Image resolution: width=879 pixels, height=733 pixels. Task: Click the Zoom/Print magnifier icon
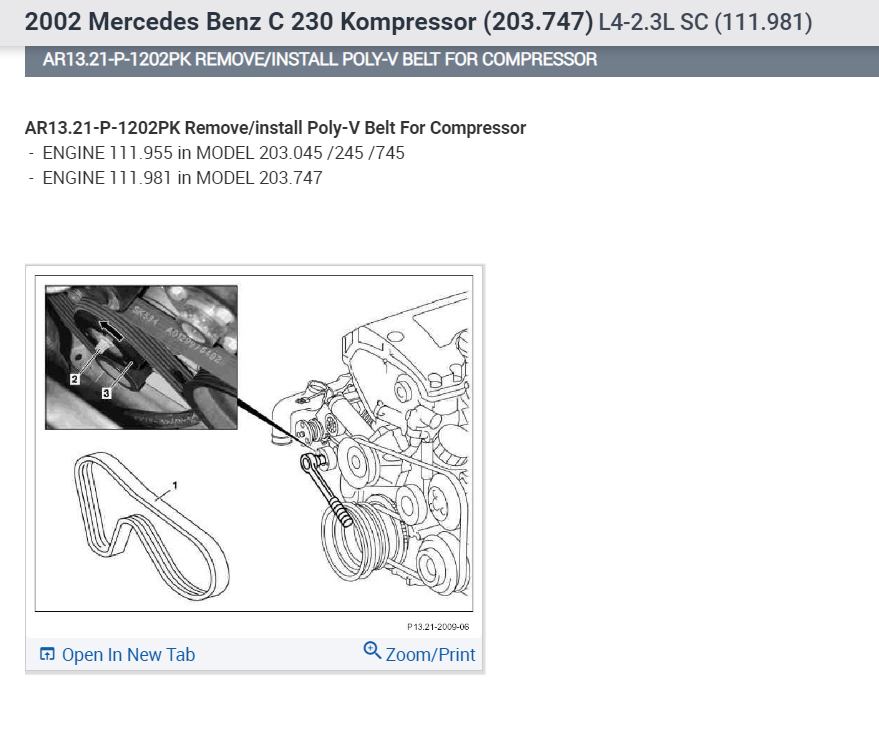[372, 651]
